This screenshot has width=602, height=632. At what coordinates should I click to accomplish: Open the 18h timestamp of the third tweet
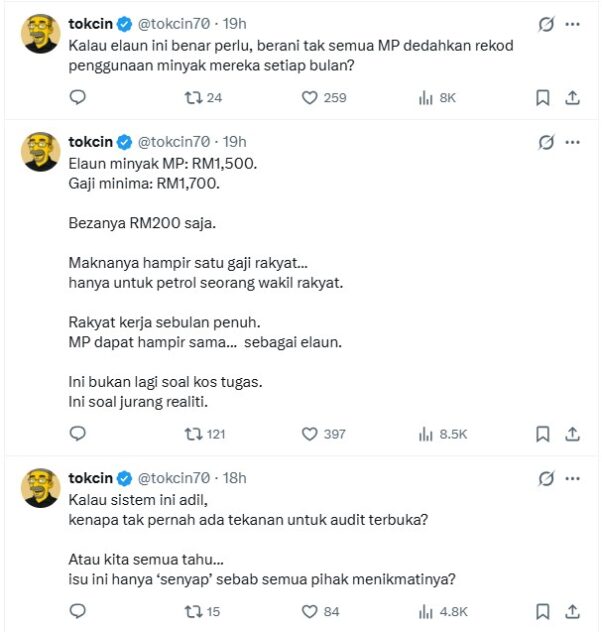(236, 478)
